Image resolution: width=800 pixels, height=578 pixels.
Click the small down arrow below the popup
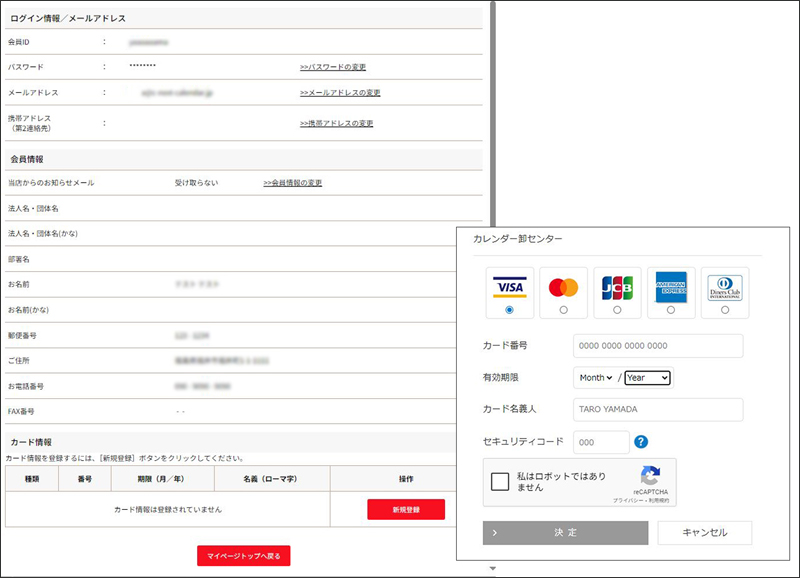coord(492,568)
